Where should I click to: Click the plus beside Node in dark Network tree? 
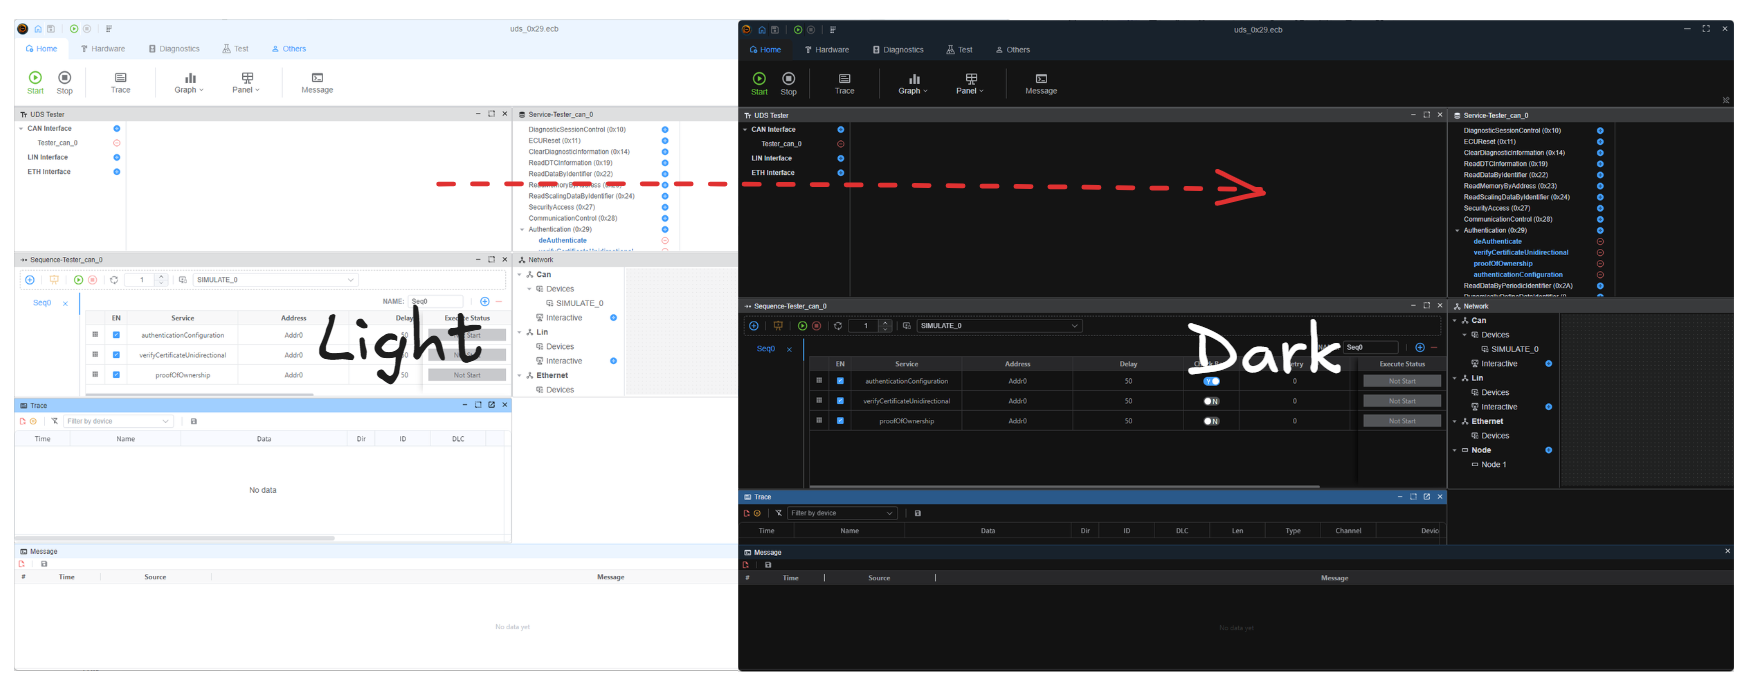coord(1549,450)
